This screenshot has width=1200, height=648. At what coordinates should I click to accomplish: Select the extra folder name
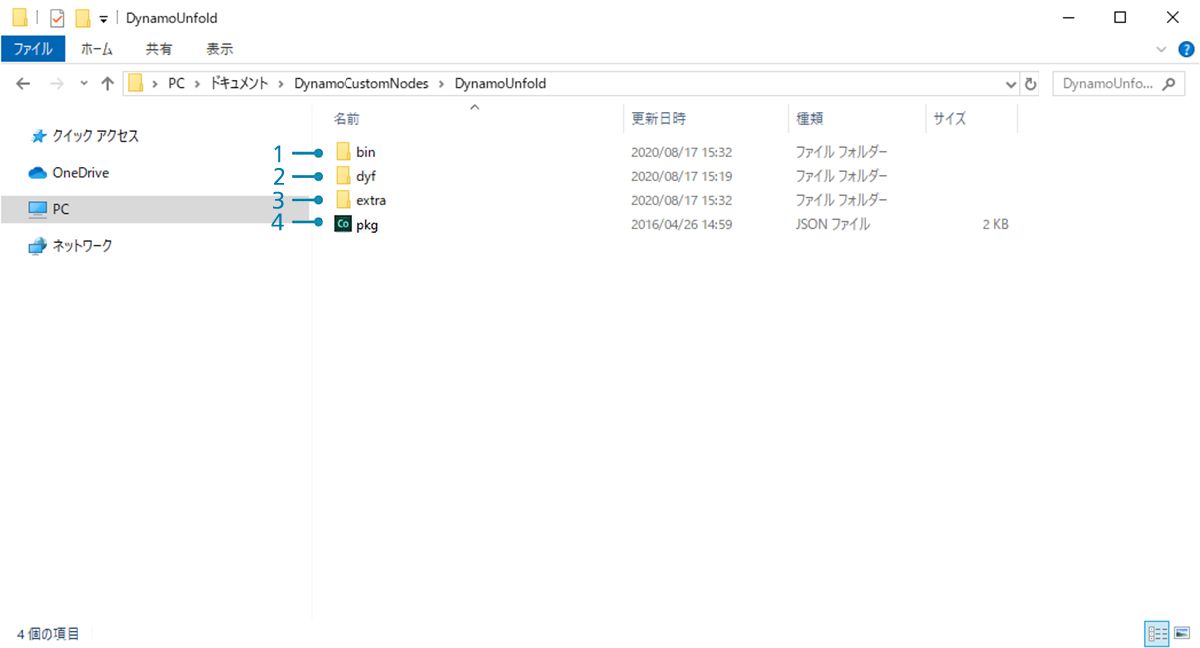(x=371, y=200)
